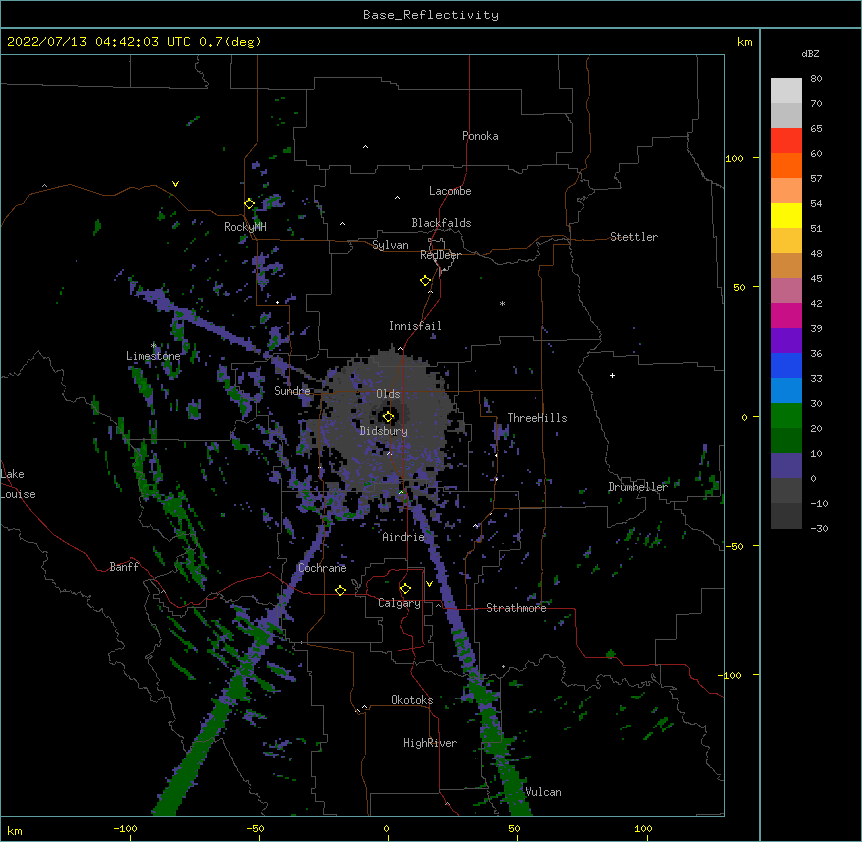Click the RockyMH city label
This screenshot has height=842, width=862.
[245, 227]
